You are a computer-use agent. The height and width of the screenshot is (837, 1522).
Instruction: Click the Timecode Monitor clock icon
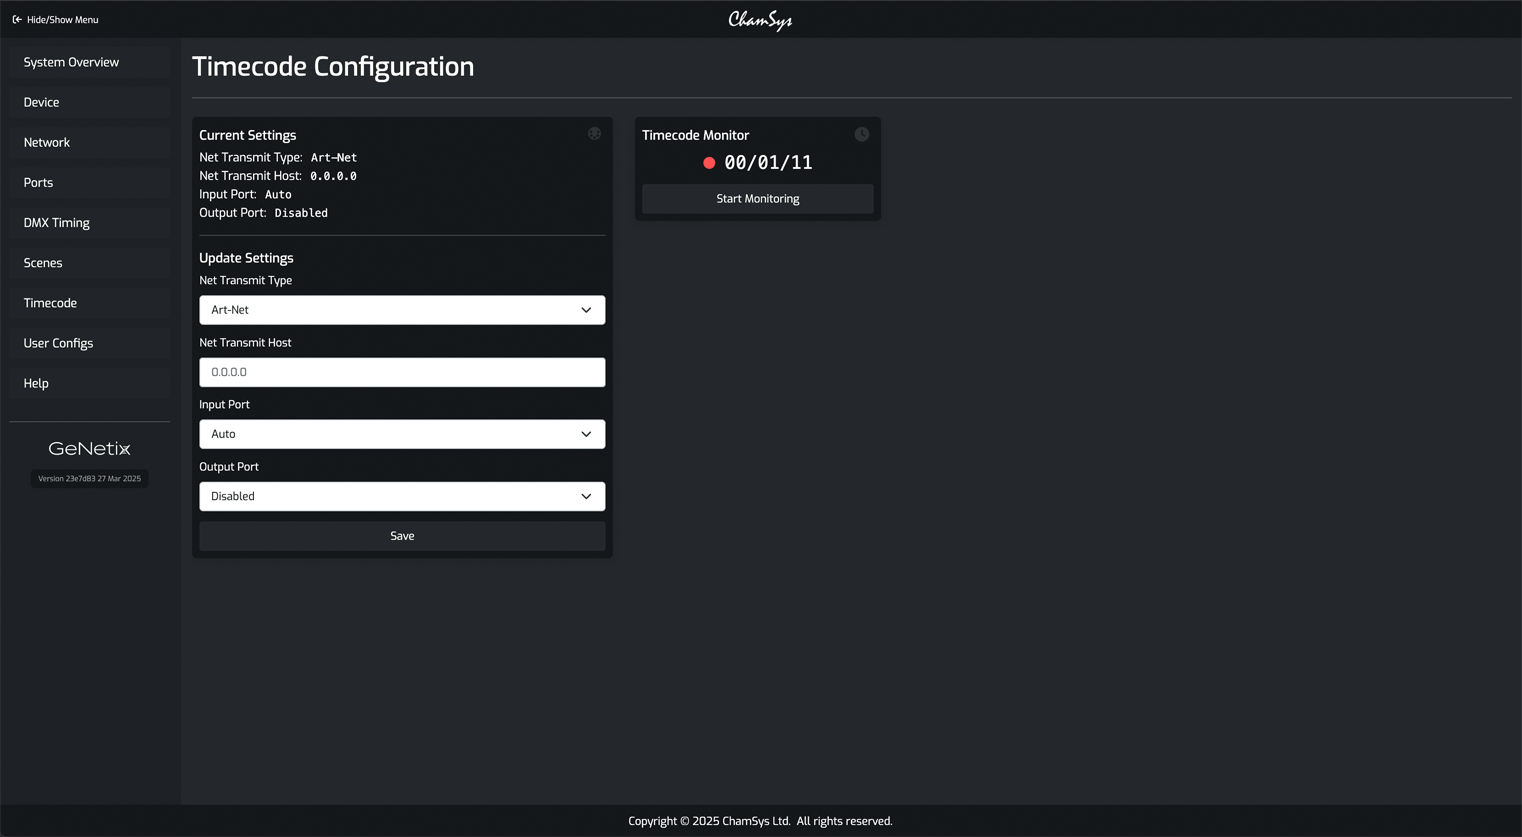tap(861, 134)
